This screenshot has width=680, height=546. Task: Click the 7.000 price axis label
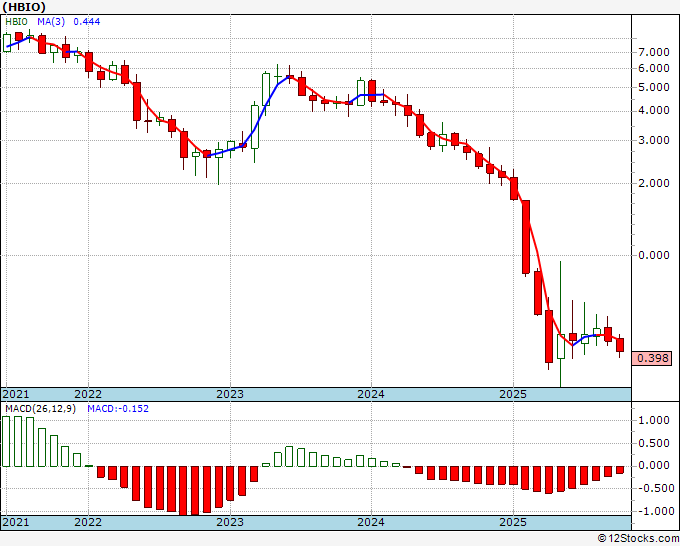point(654,52)
